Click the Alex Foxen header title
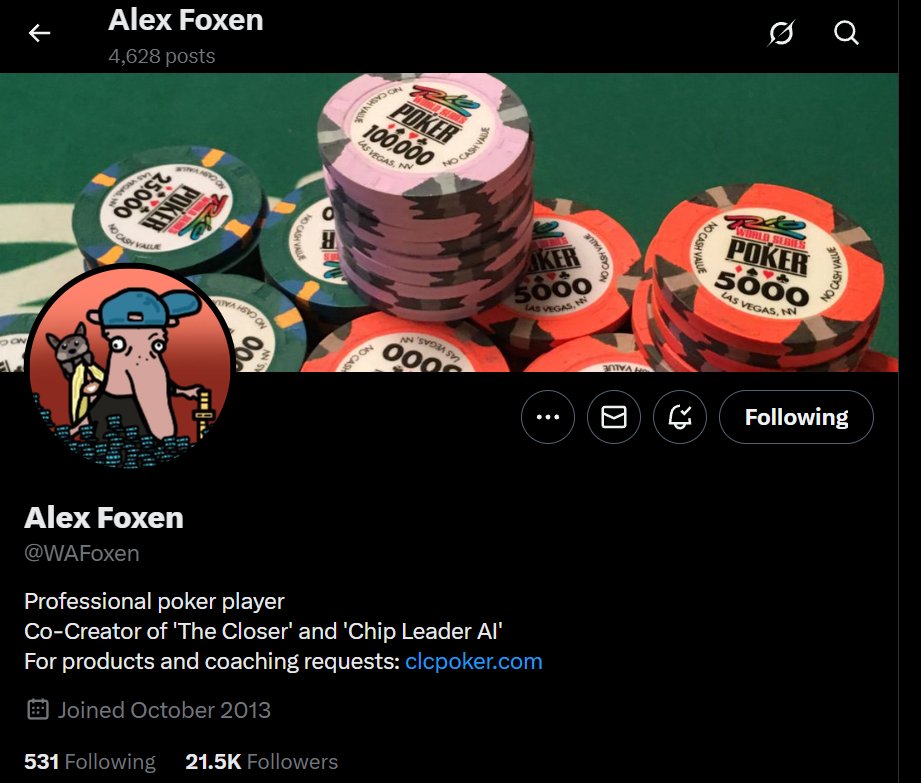This screenshot has height=783, width=921. [186, 20]
